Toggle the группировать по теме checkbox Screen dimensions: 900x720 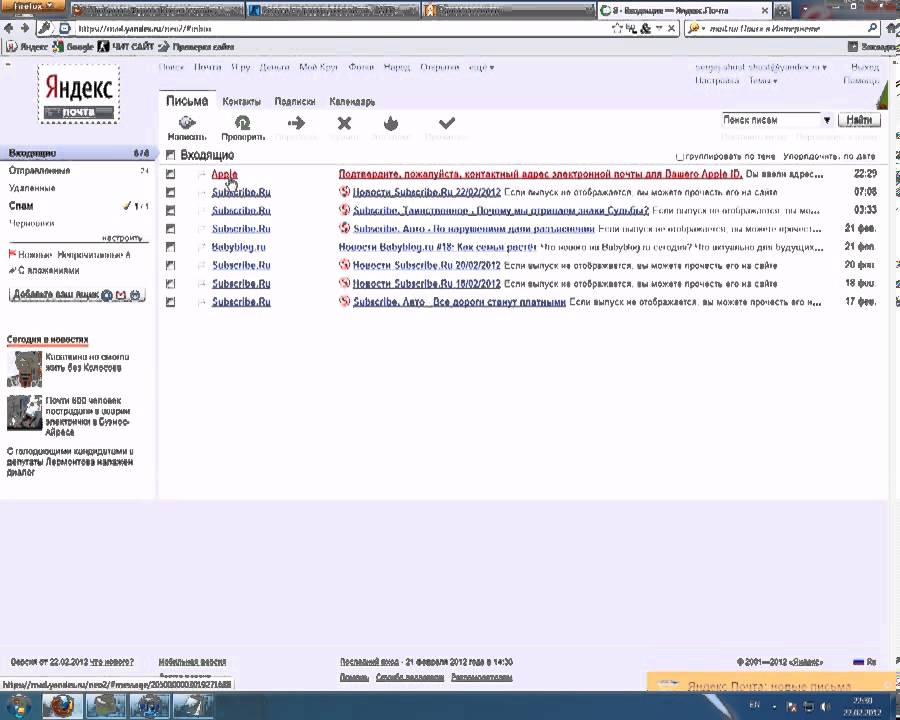[680, 156]
